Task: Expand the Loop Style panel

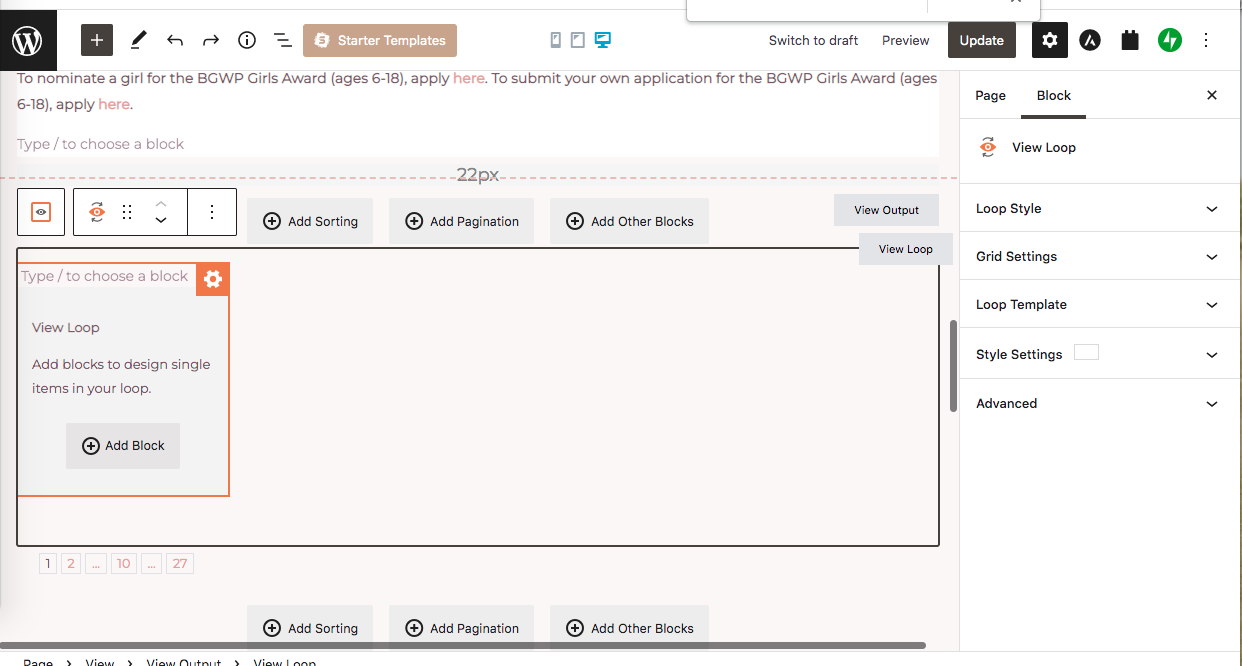Action: [1100, 209]
